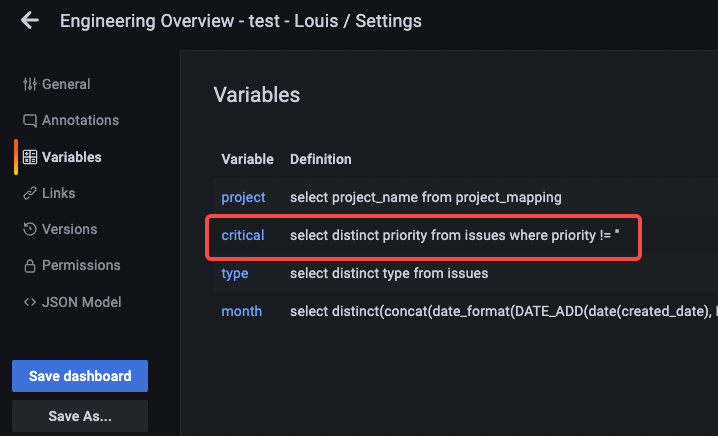Open the Versions label
Screen dimensions: 718x436
tap(70, 229)
